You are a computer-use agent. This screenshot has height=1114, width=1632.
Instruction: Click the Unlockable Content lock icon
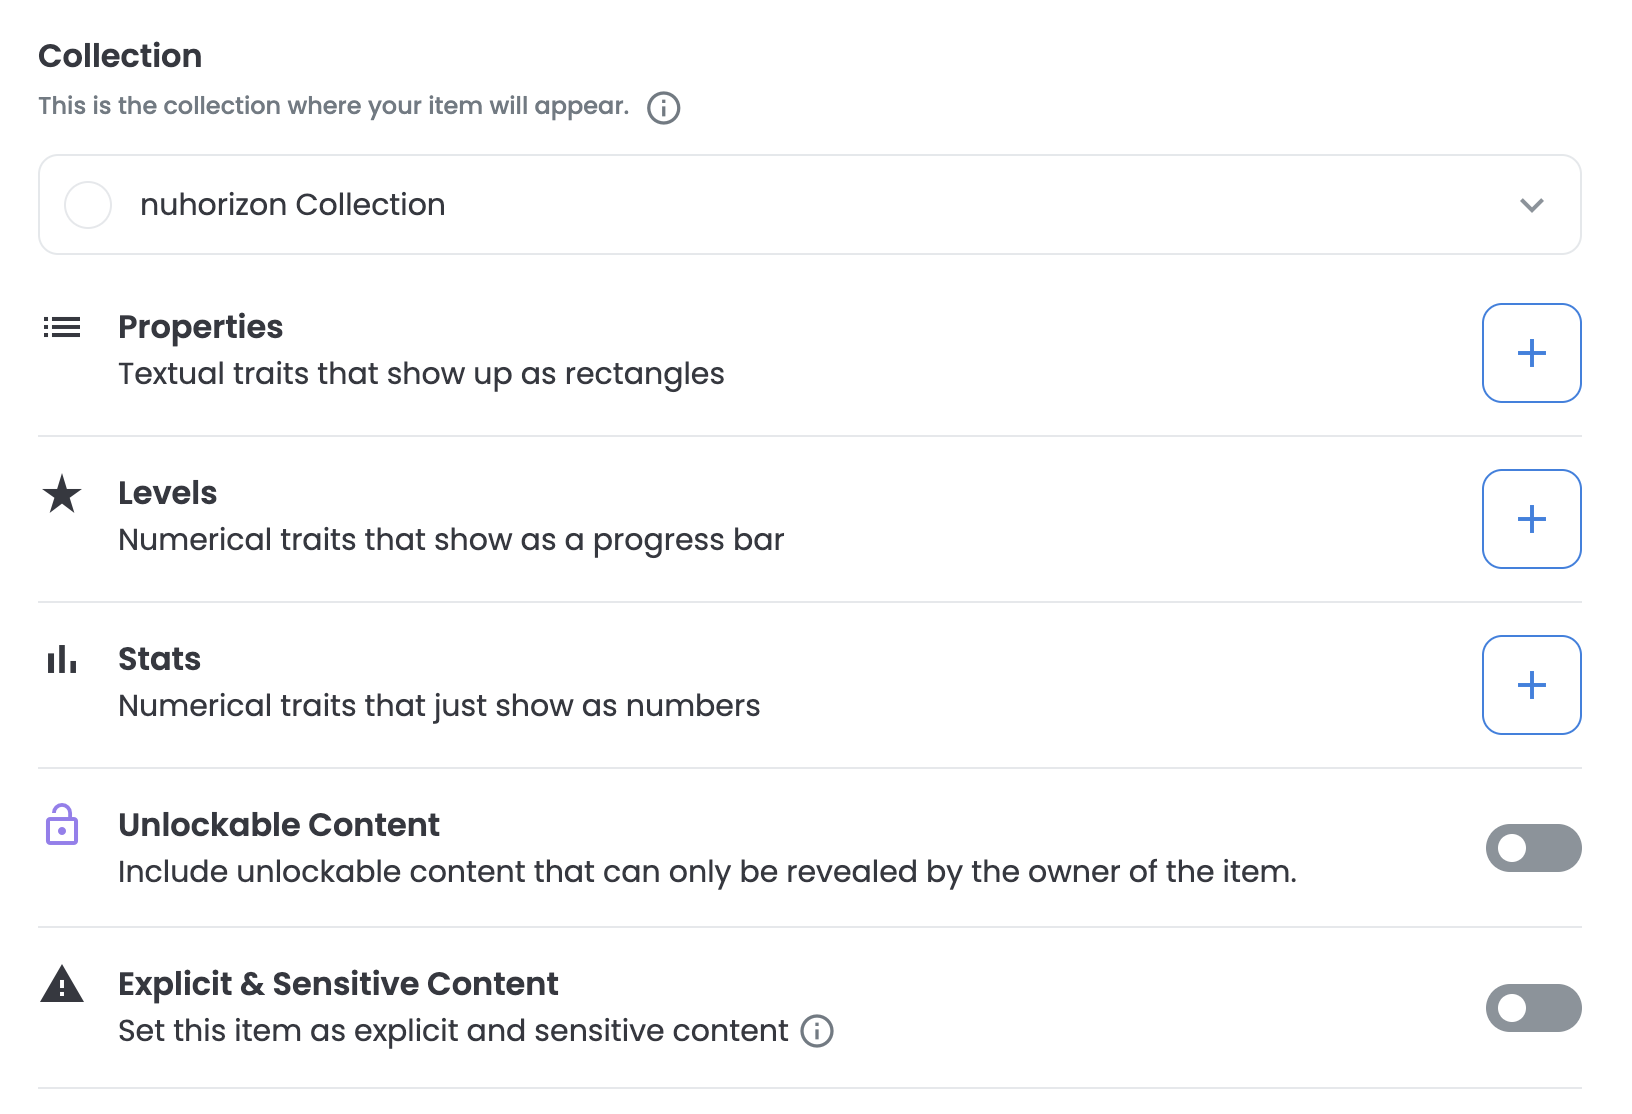point(62,826)
